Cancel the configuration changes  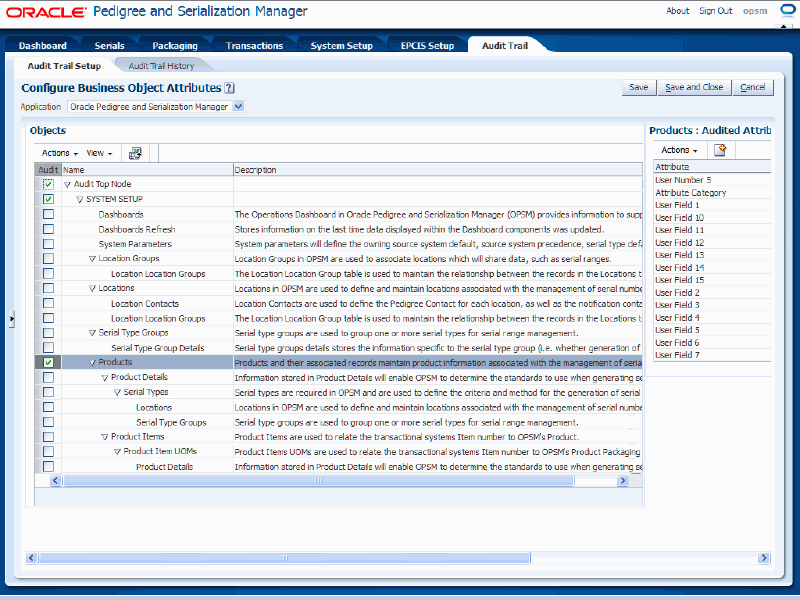(x=753, y=87)
